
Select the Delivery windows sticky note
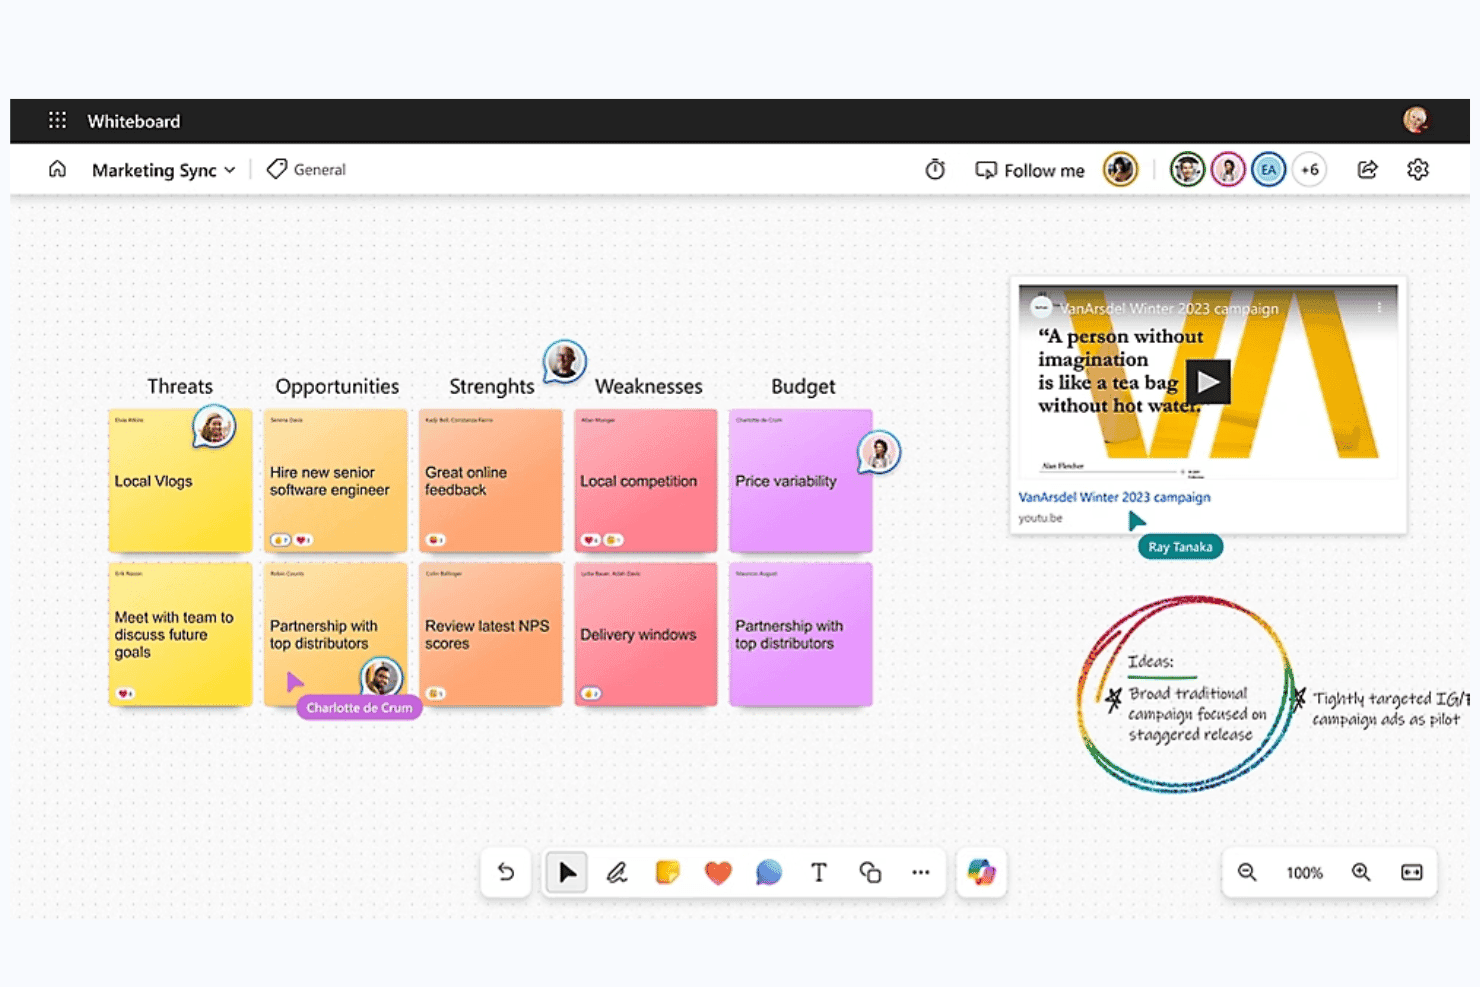646,634
